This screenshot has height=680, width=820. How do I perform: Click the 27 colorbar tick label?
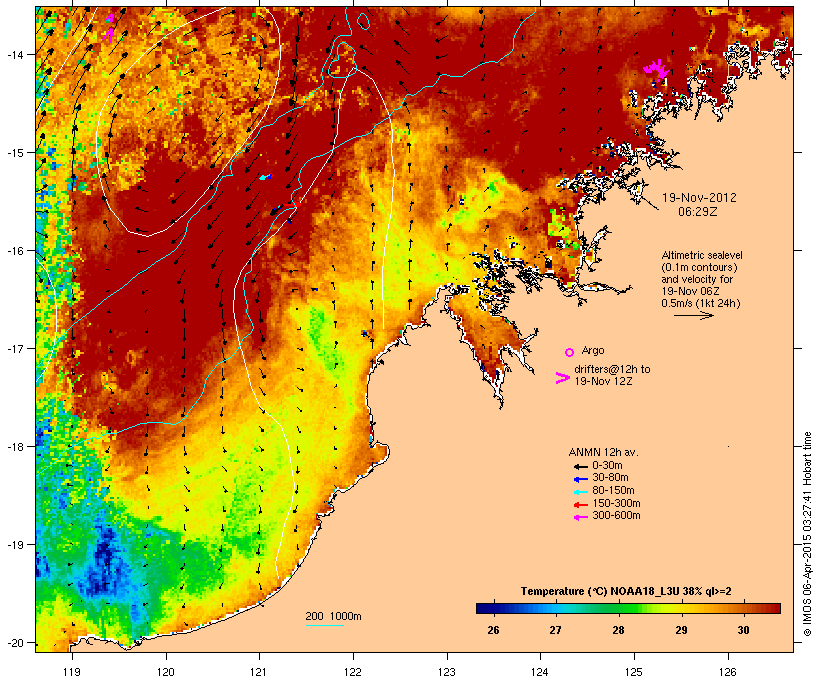[x=555, y=630]
